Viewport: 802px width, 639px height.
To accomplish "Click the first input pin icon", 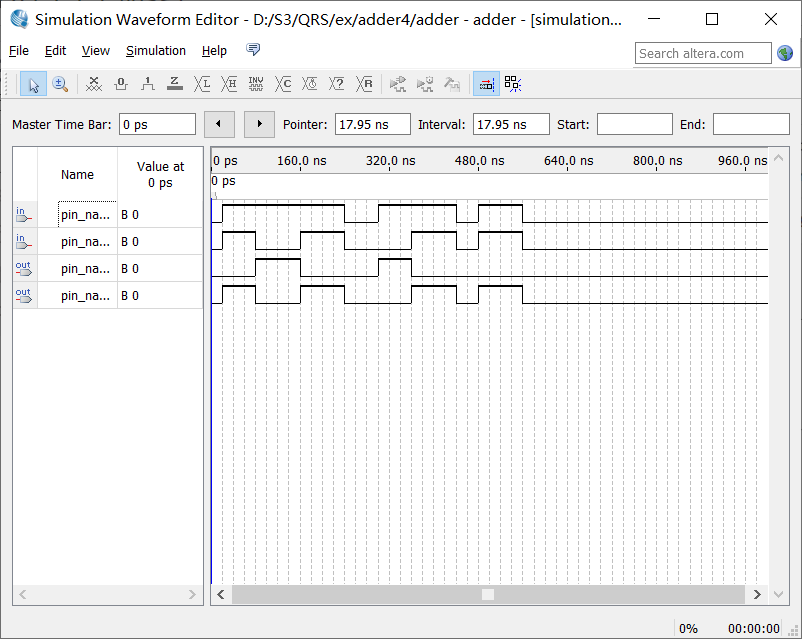I will pos(24,214).
